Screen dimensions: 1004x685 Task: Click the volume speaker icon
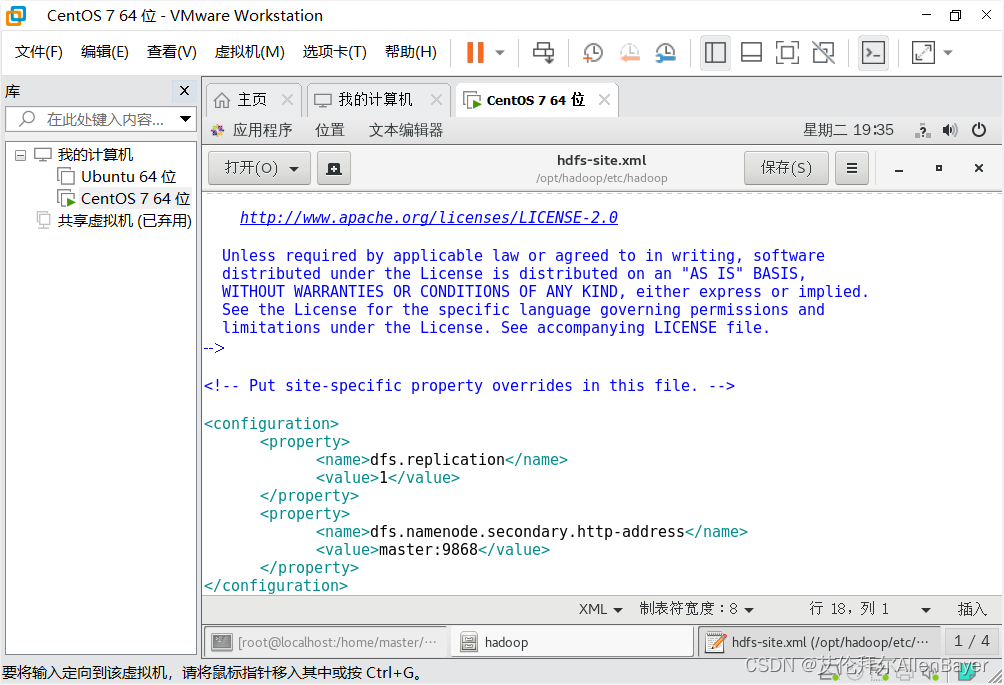click(950, 131)
